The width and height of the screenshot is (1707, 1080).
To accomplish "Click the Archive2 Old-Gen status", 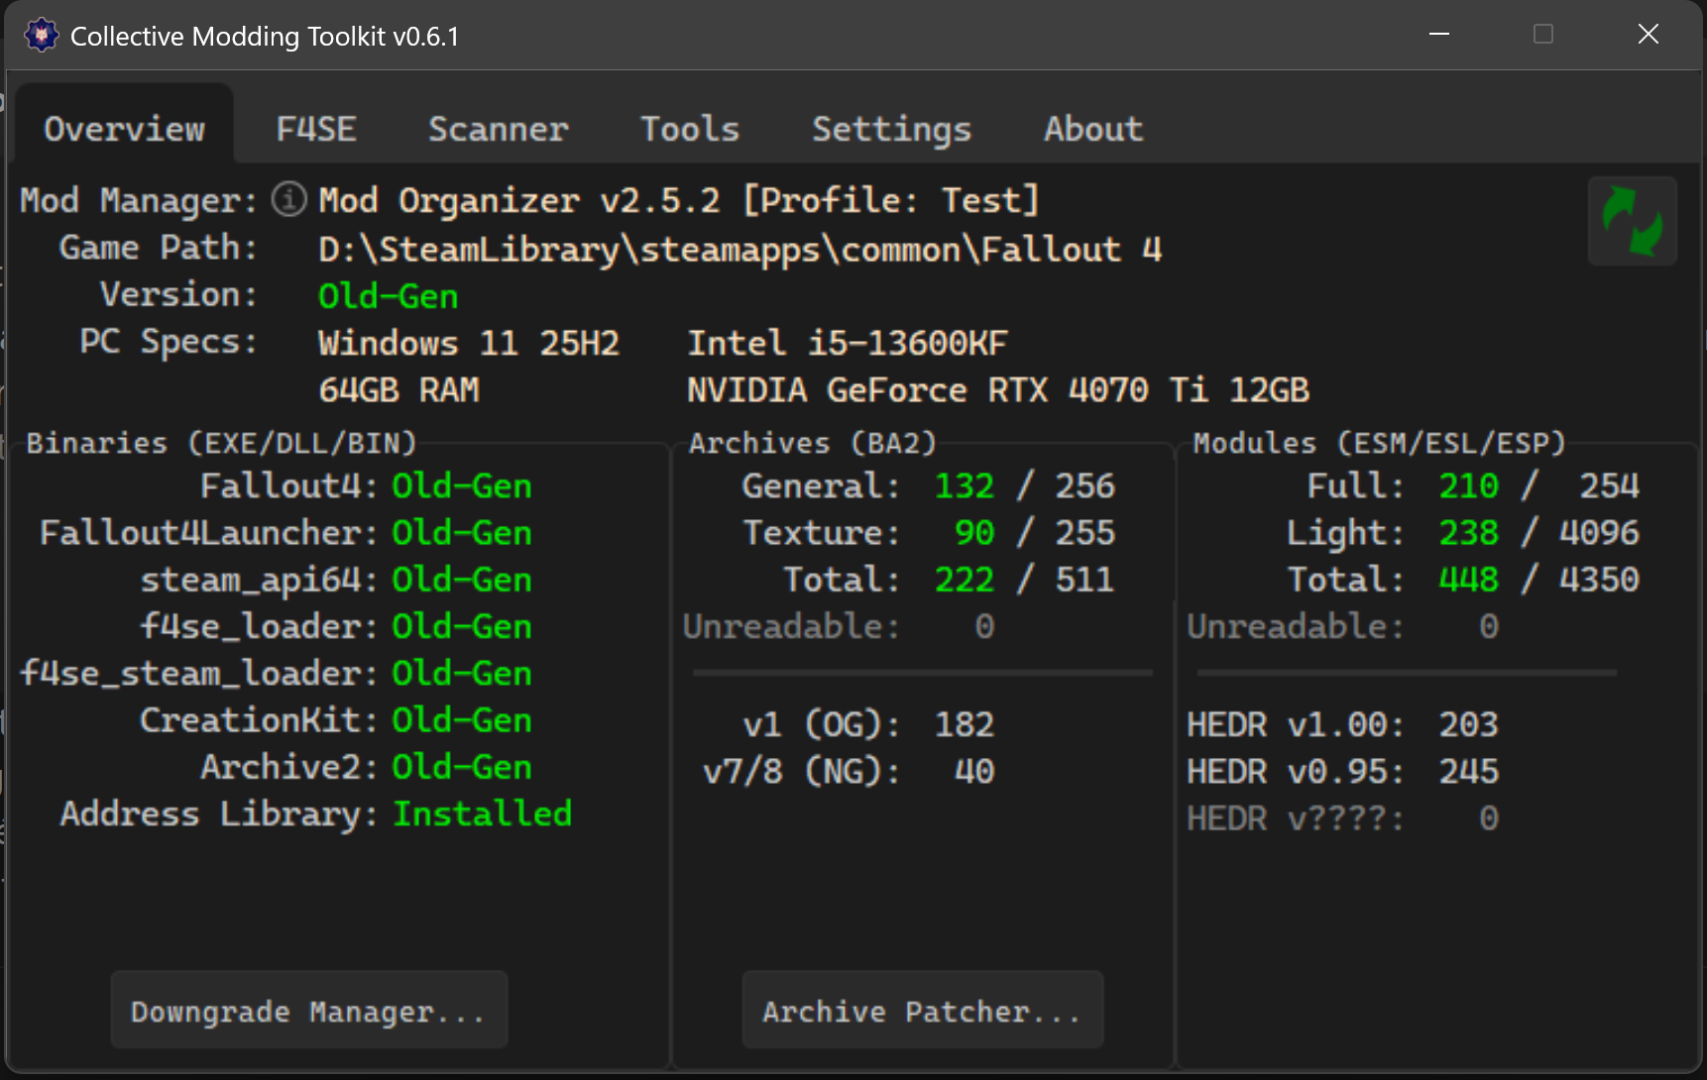I will (462, 768).
